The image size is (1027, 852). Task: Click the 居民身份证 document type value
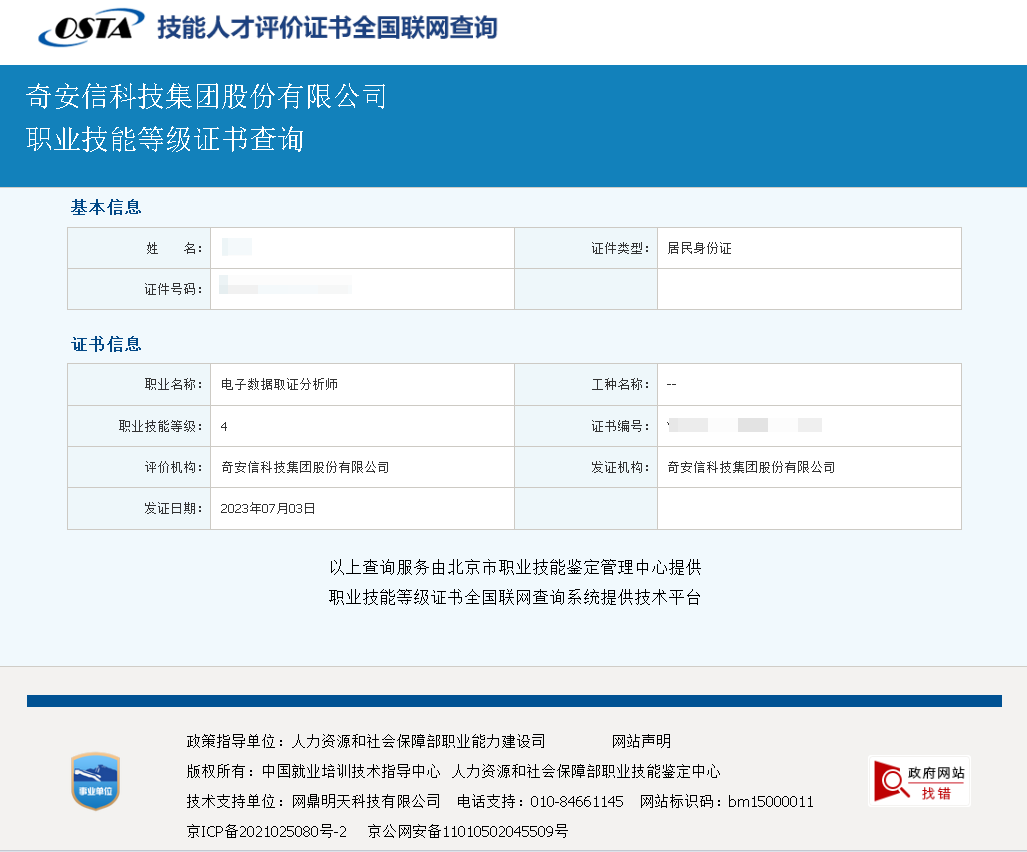click(699, 248)
